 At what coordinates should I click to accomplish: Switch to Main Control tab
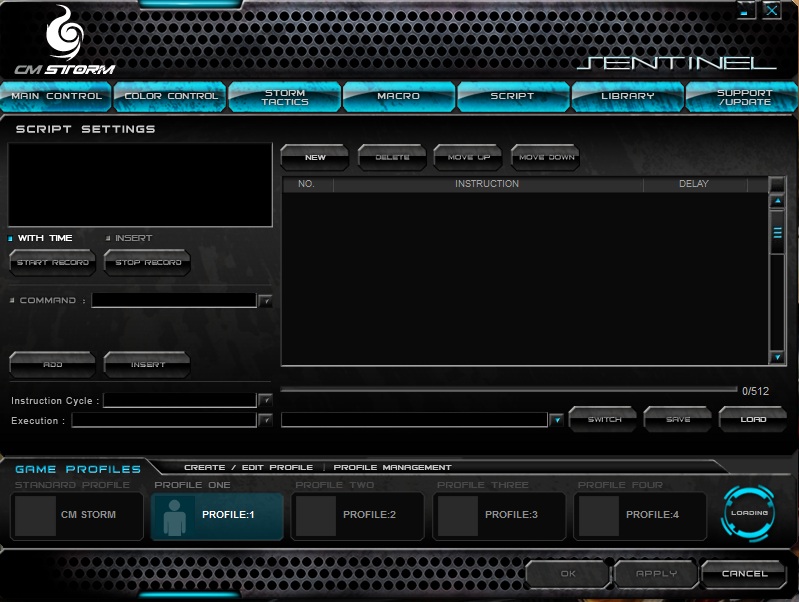tap(56, 96)
